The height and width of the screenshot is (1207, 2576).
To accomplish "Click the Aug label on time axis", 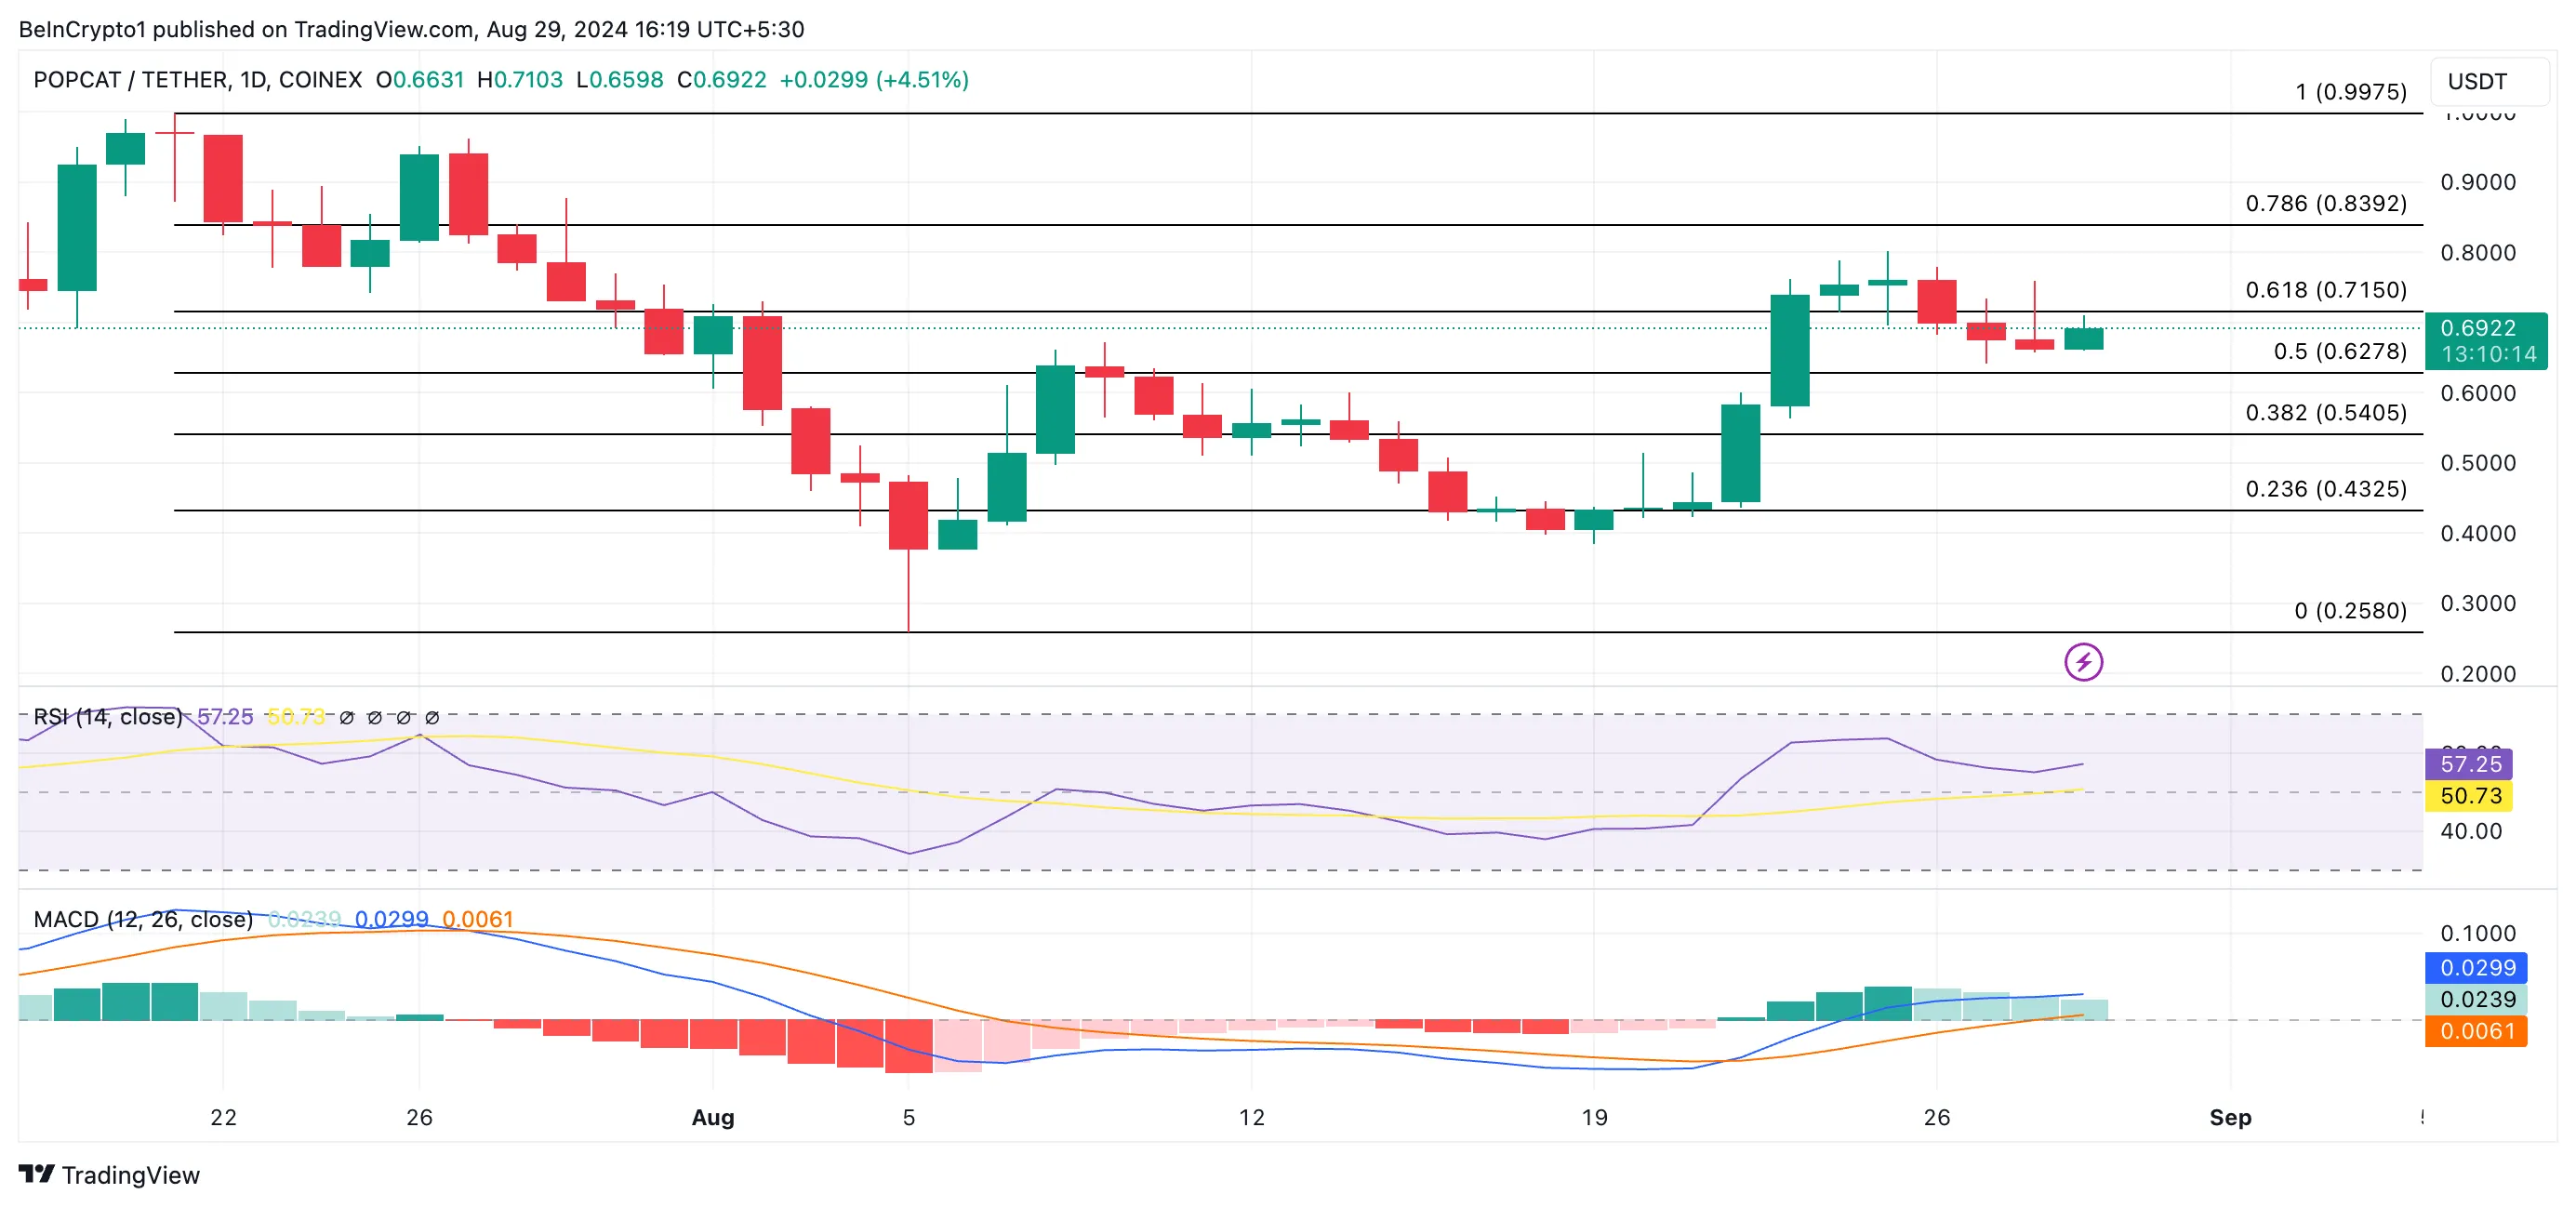I will 712,1117.
